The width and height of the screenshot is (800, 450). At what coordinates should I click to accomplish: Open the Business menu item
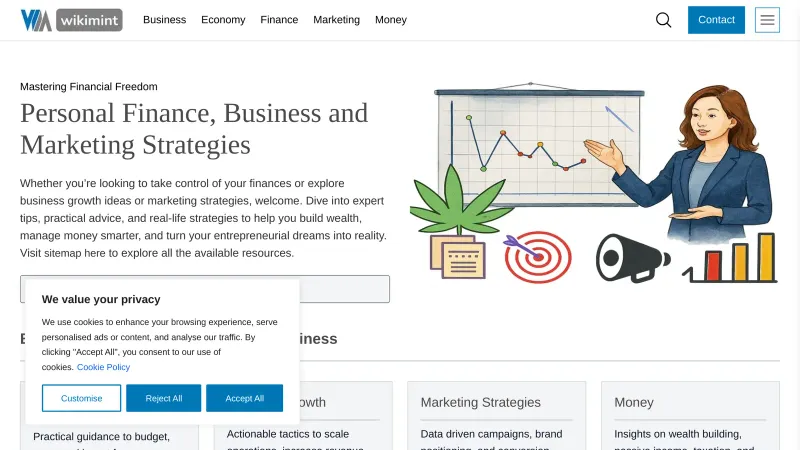click(164, 20)
